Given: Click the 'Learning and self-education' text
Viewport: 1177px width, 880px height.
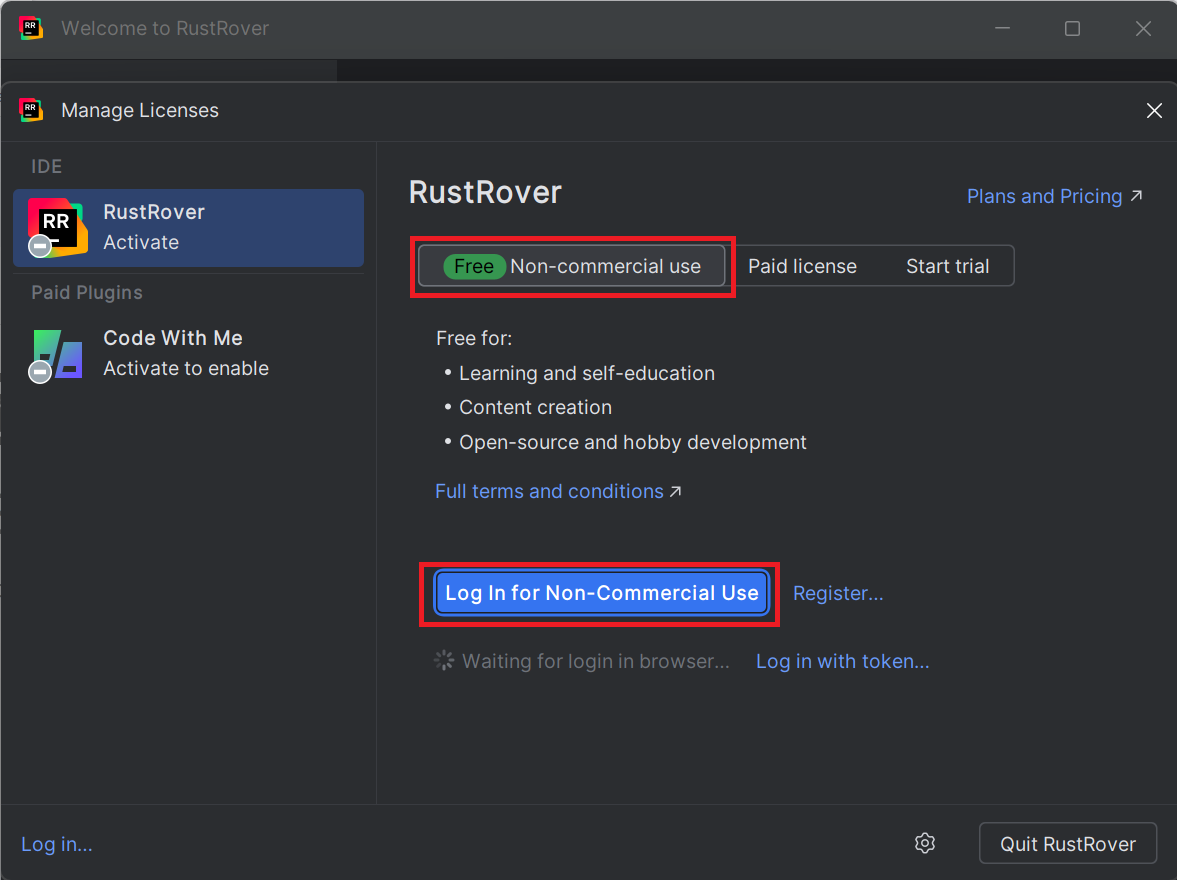Looking at the screenshot, I should [x=587, y=373].
